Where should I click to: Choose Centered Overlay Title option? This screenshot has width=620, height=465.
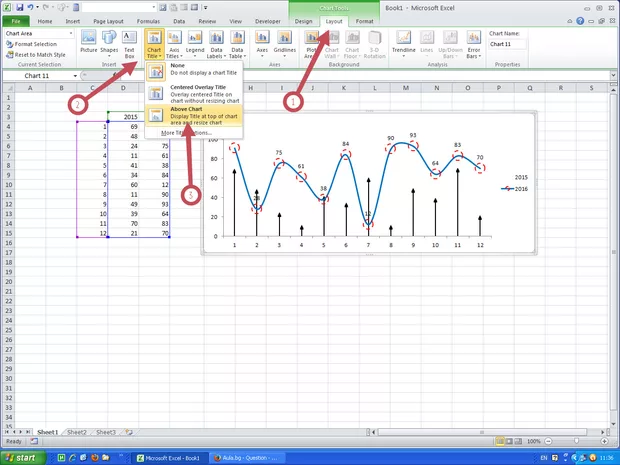pyautogui.click(x=194, y=94)
